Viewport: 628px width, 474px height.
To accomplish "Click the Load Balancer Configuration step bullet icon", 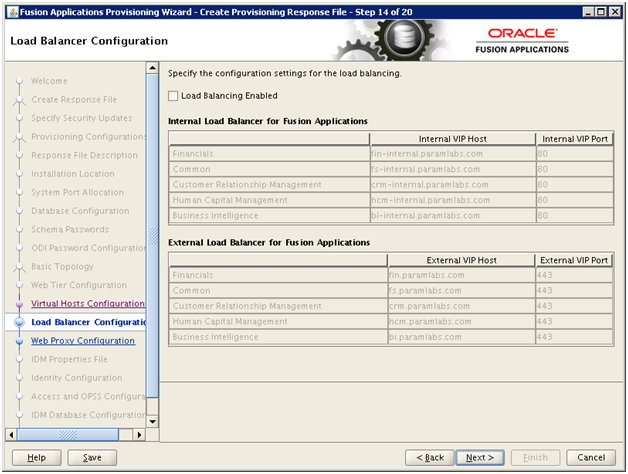I will (19, 323).
